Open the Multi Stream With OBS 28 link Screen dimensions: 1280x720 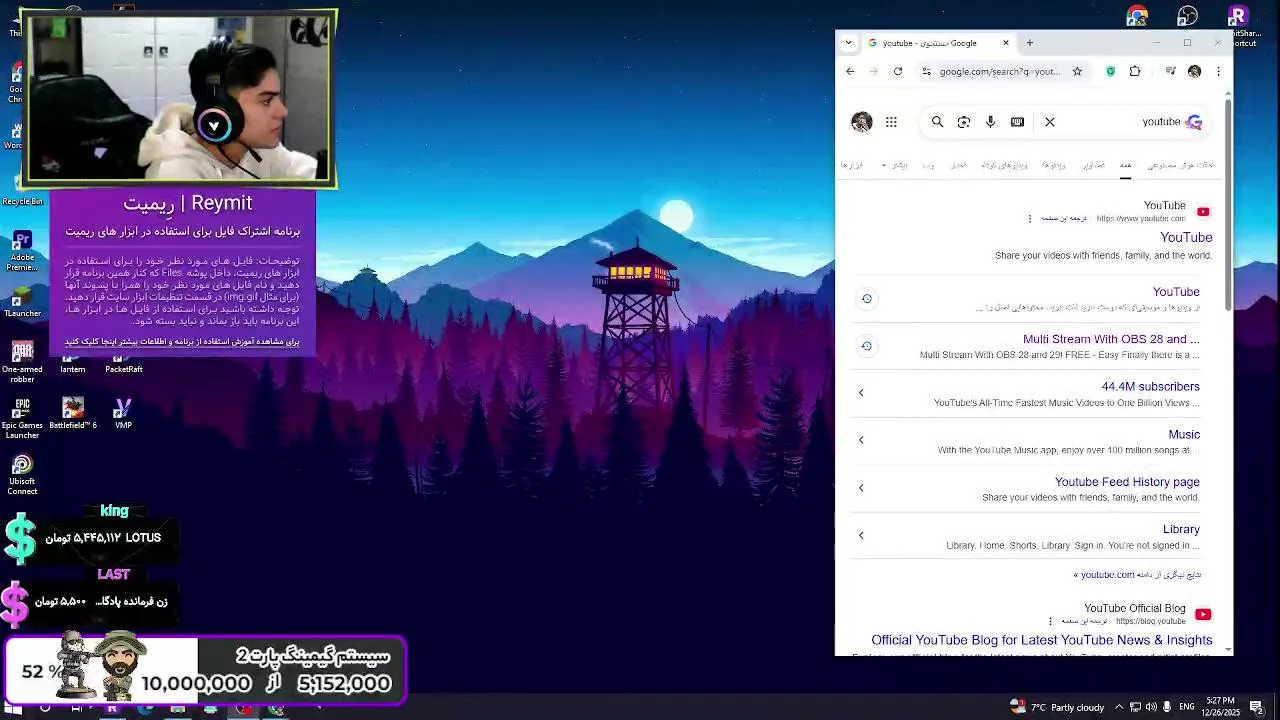1111,339
